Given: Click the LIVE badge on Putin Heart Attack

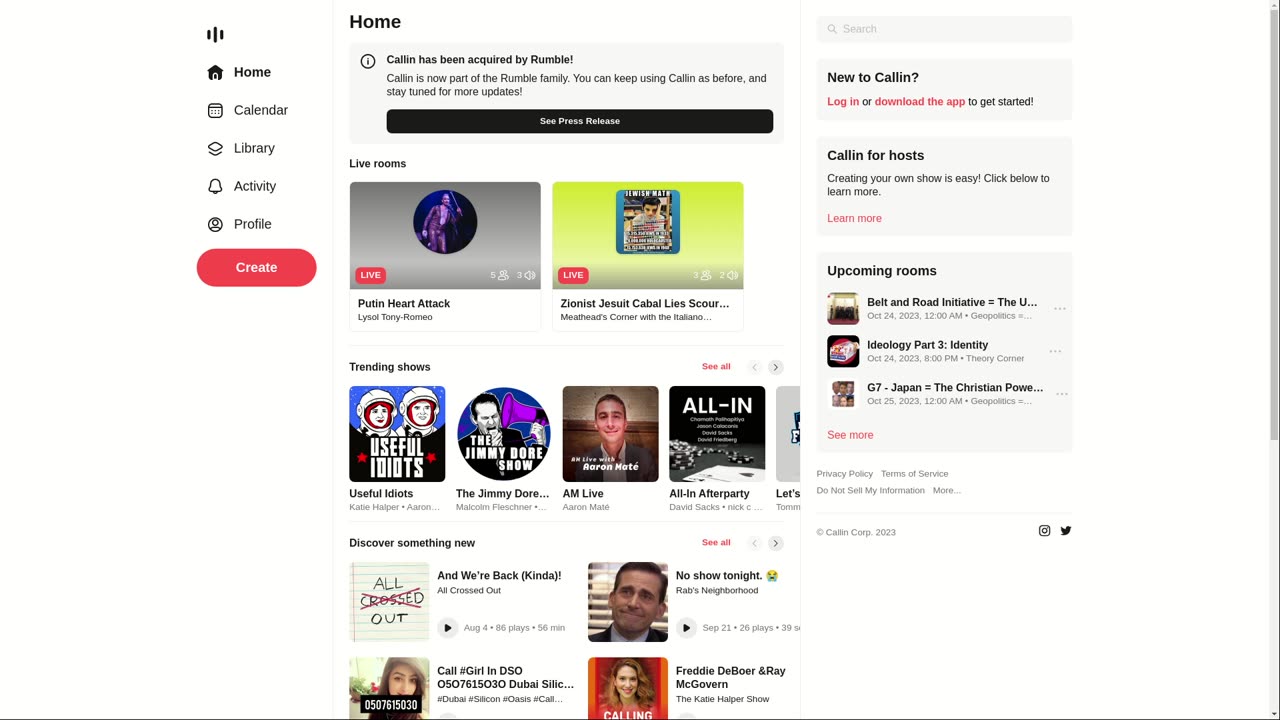Looking at the screenshot, I should click(370, 275).
